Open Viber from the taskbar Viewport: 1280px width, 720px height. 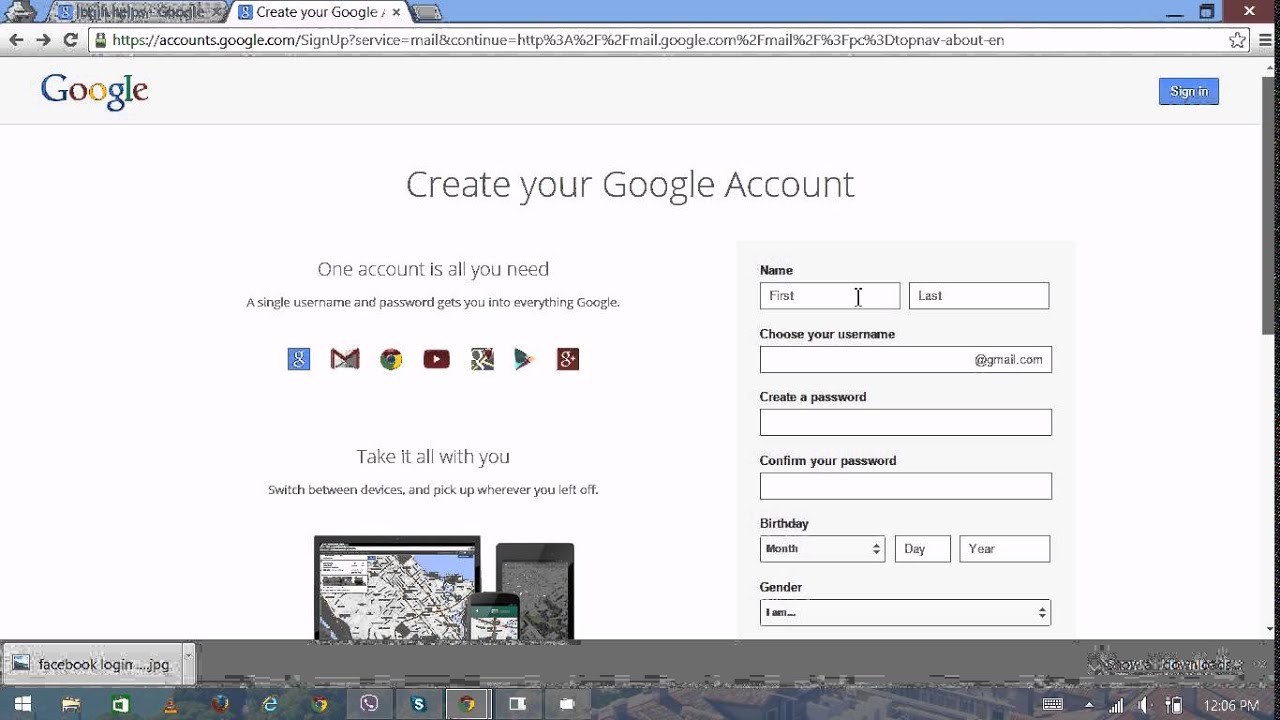coord(369,704)
